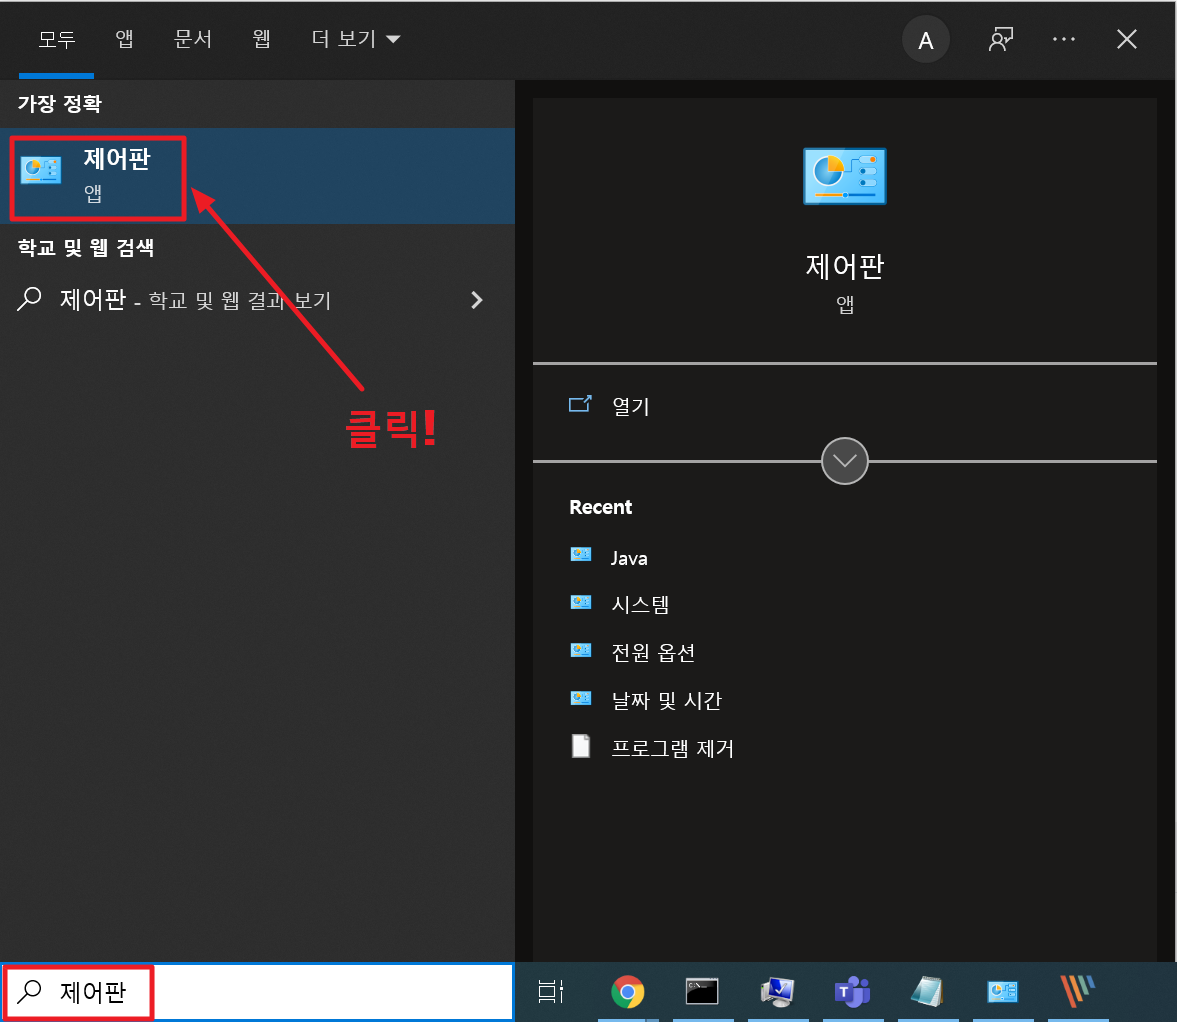Open 시스템 from the Recent list
The image size is (1177, 1031).
pyautogui.click(x=640, y=604)
